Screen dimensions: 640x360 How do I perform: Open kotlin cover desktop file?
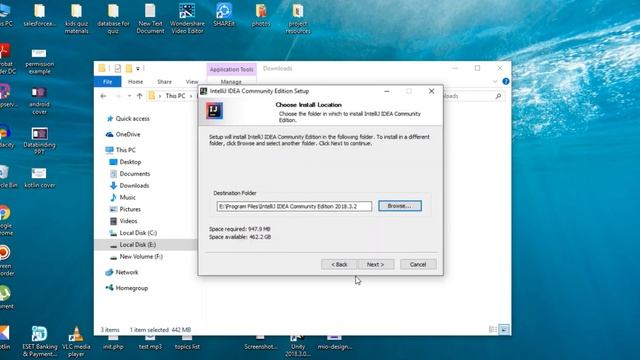tap(39, 178)
